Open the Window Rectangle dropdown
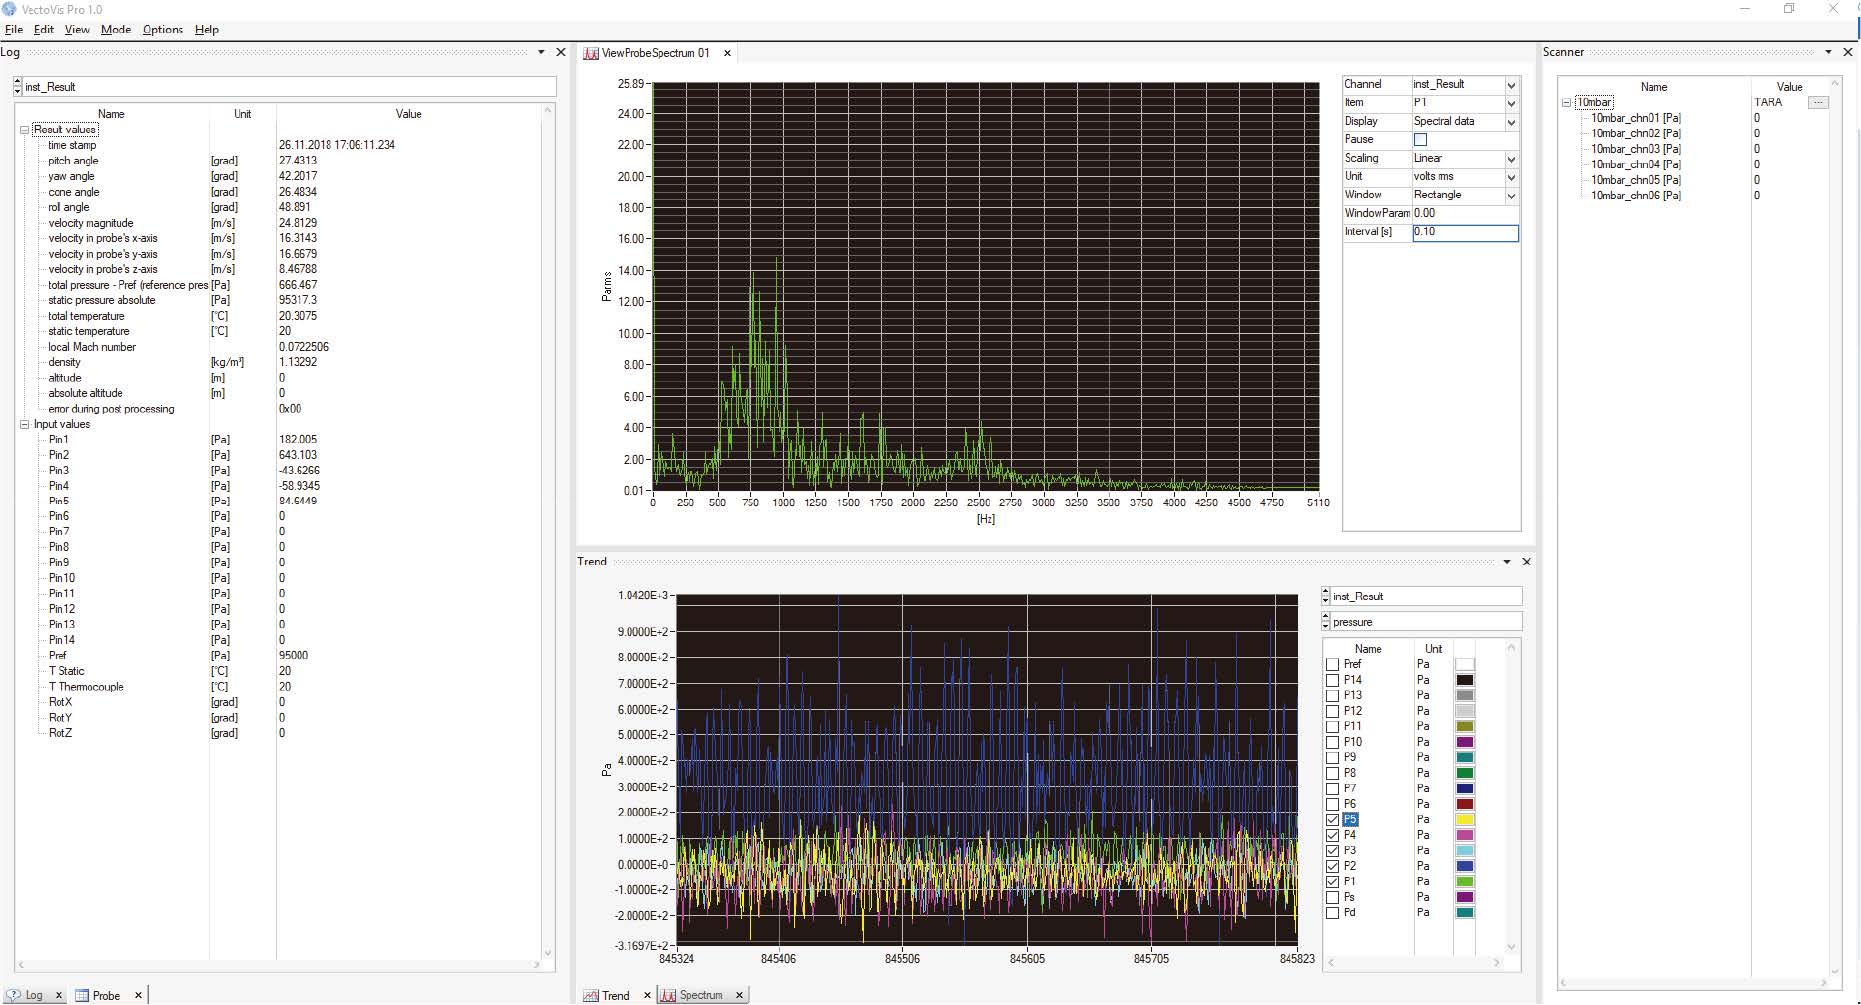 click(x=1511, y=196)
